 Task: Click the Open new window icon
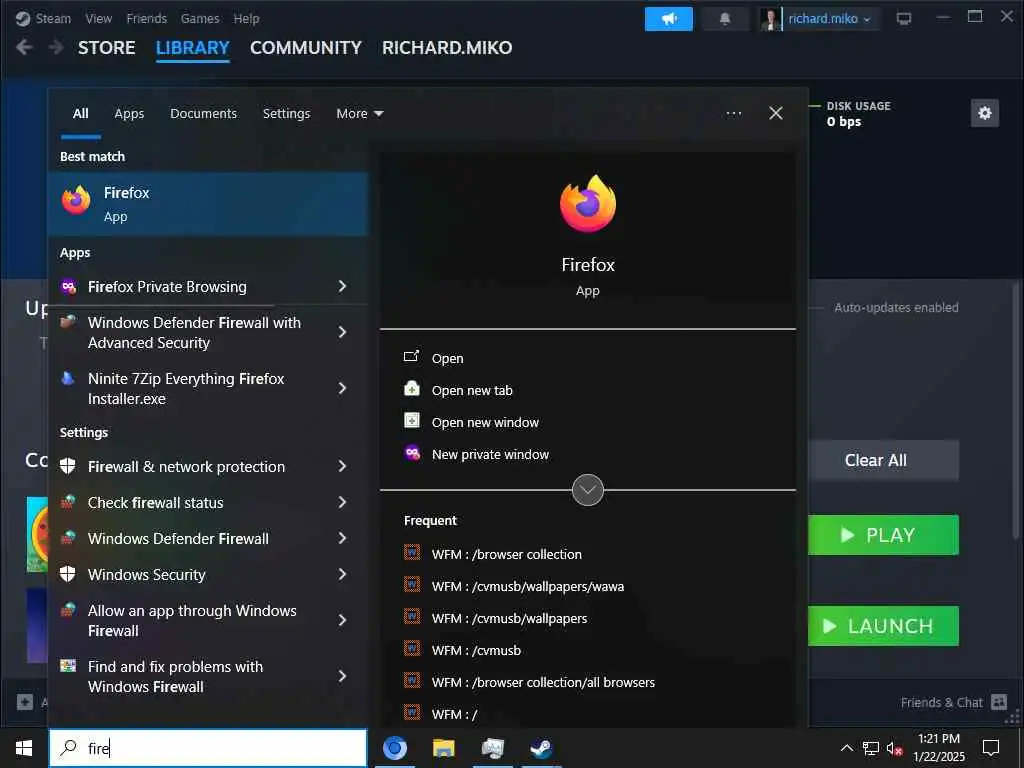coord(411,421)
